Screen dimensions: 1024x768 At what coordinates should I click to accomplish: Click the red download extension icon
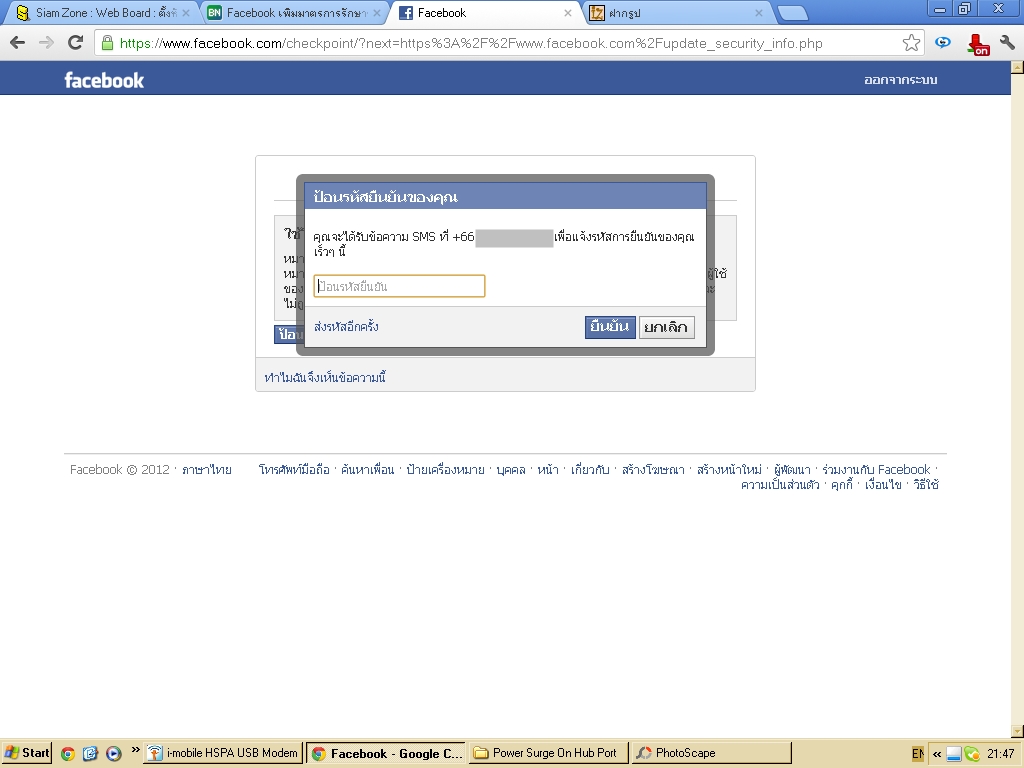coord(978,44)
